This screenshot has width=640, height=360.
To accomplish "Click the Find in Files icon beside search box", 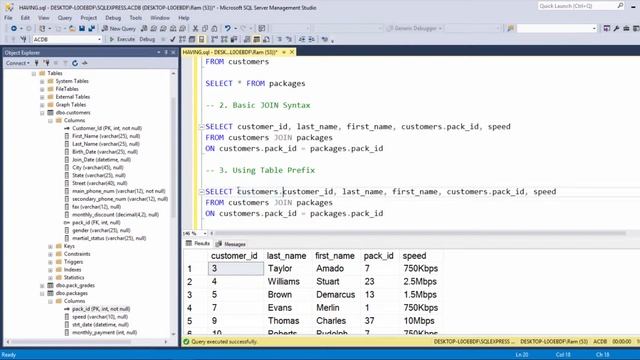I will tap(510, 28).
